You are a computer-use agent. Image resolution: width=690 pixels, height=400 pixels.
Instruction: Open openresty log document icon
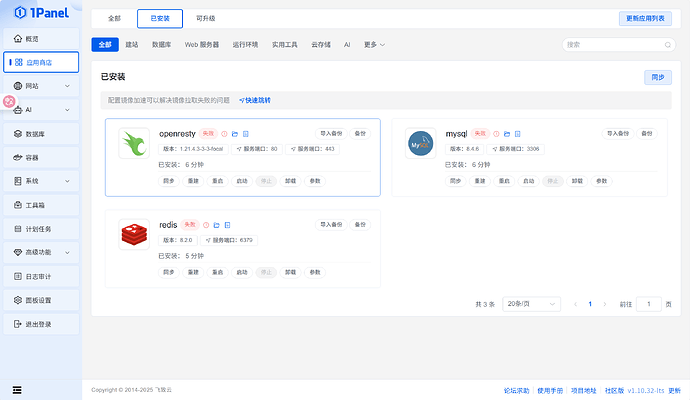tap(246, 134)
